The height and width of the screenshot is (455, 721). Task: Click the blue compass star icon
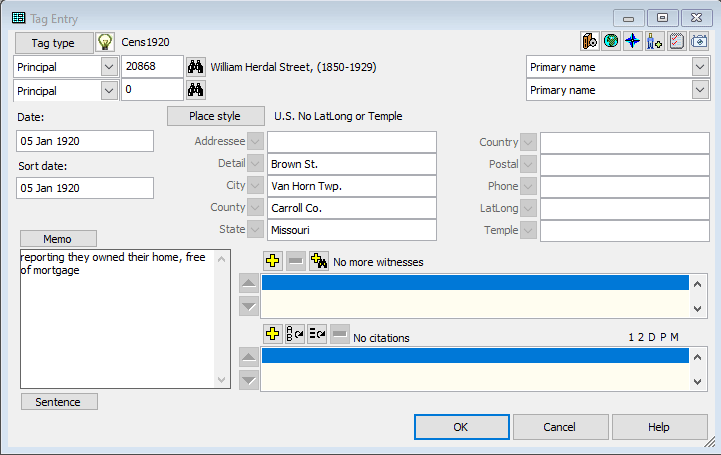(632, 42)
